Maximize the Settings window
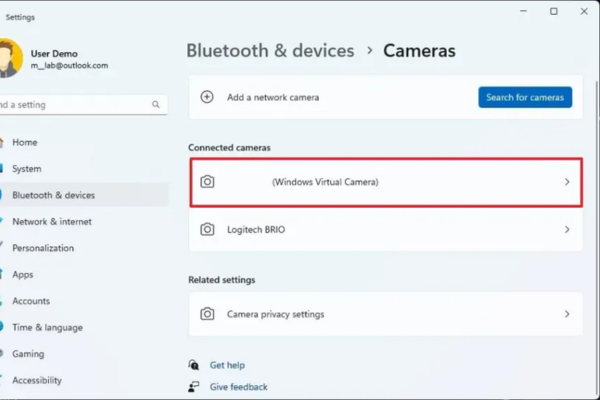Screen dimensions: 600x400 [554, 11]
